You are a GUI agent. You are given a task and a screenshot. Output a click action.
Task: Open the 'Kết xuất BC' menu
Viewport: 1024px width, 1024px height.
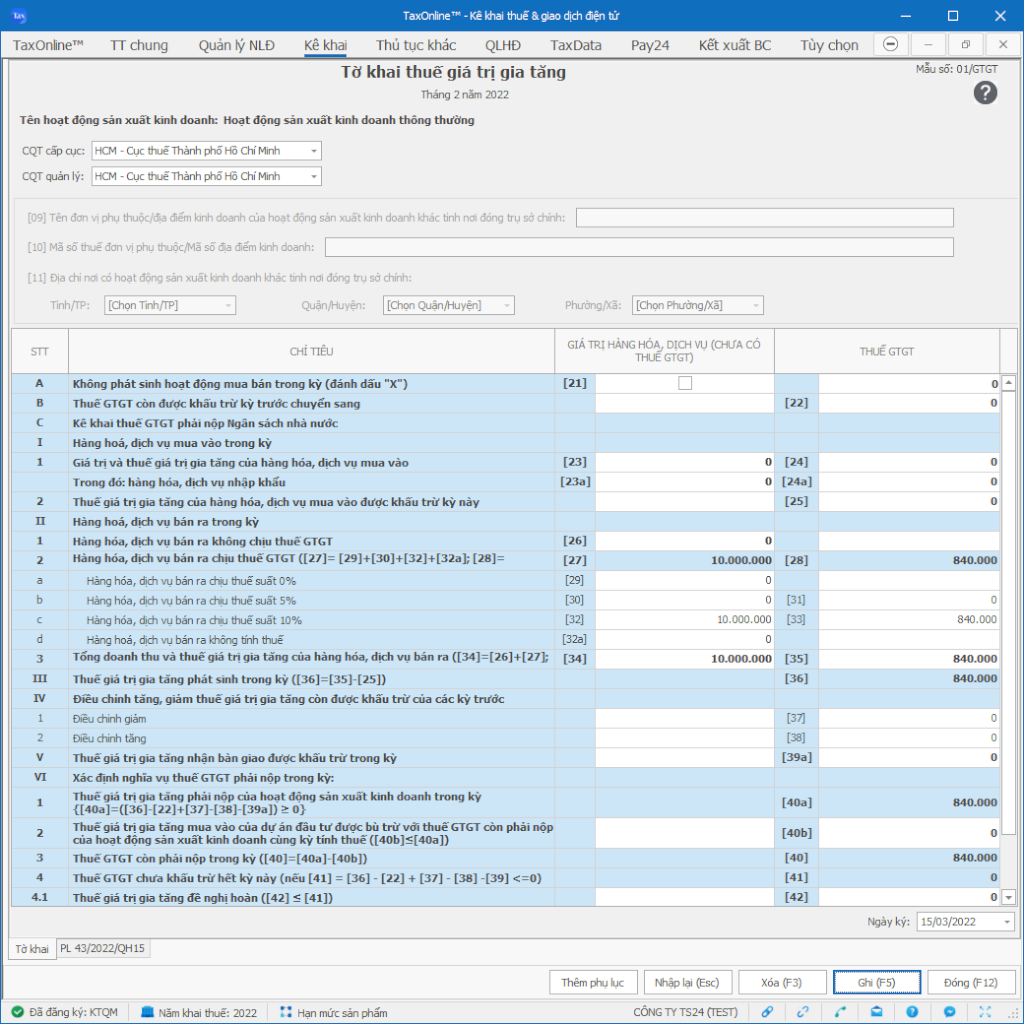pos(735,45)
